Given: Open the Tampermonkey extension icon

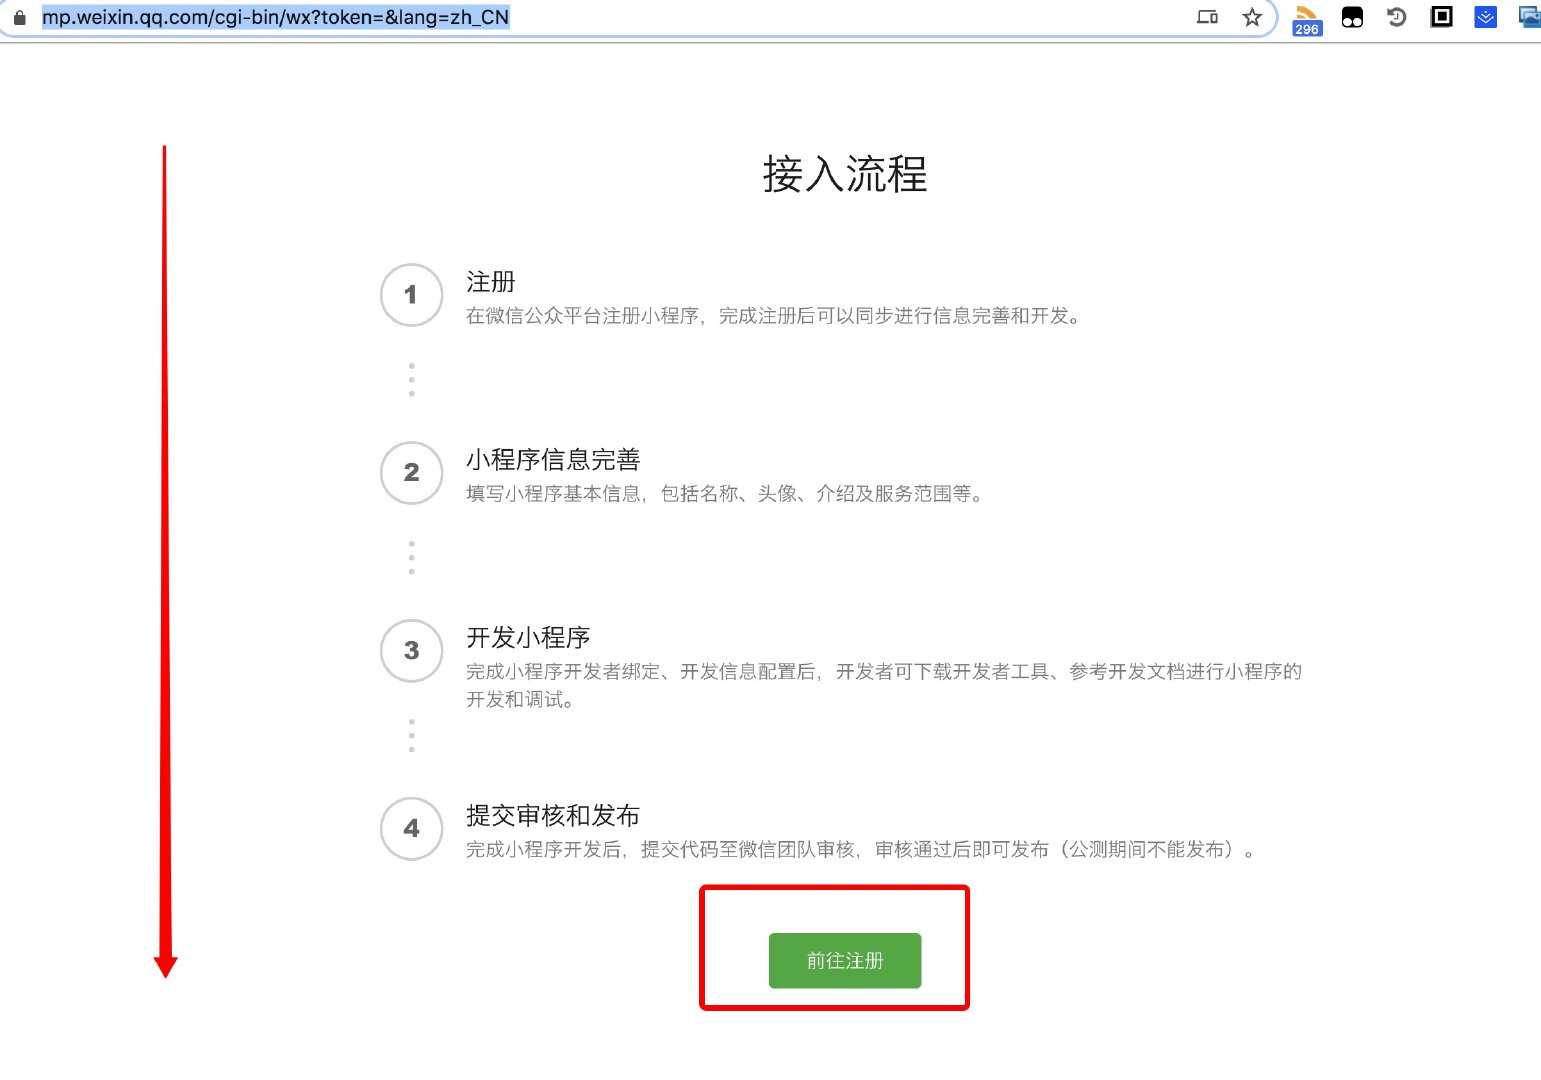Looking at the screenshot, I should click(x=1352, y=17).
